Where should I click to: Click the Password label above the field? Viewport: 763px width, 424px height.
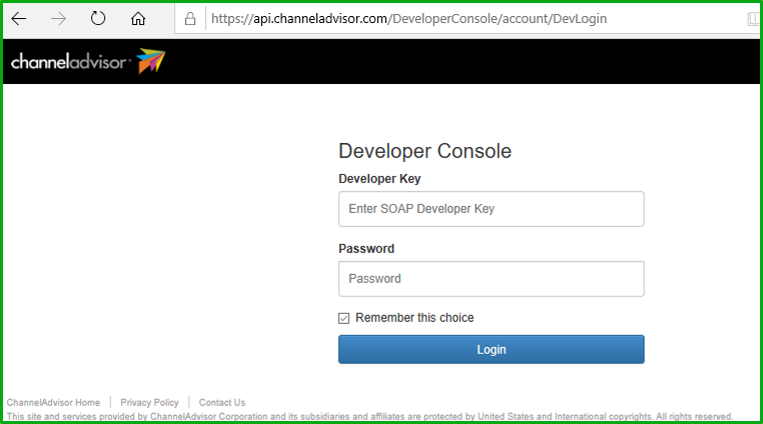click(x=366, y=249)
